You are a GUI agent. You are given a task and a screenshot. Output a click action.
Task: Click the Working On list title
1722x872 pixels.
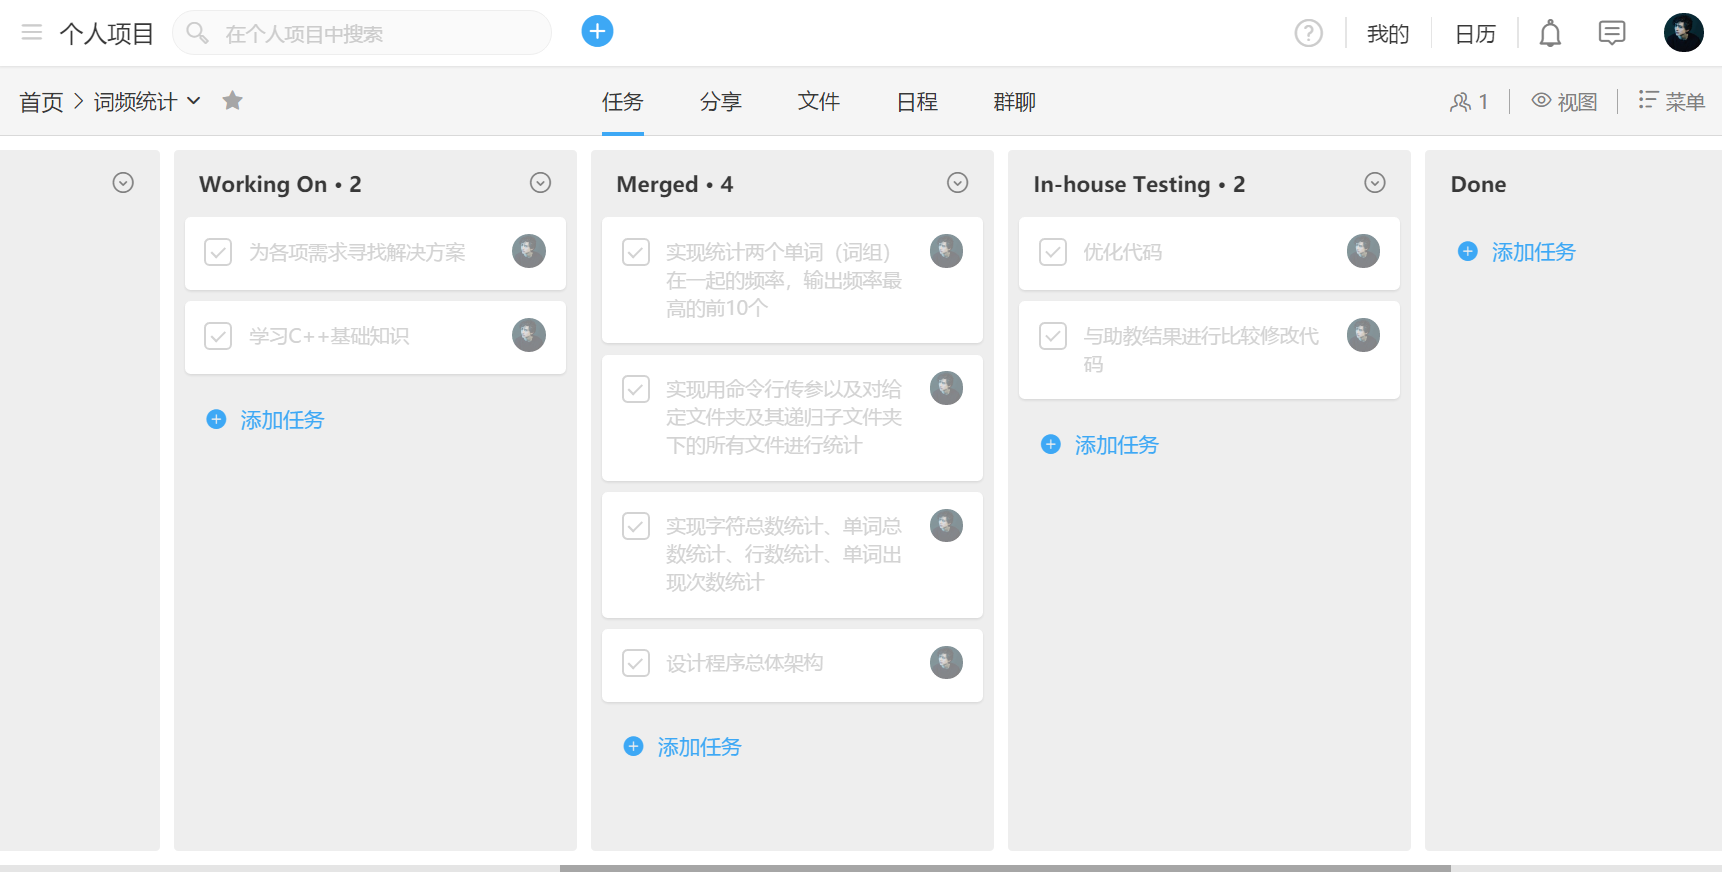(x=280, y=184)
